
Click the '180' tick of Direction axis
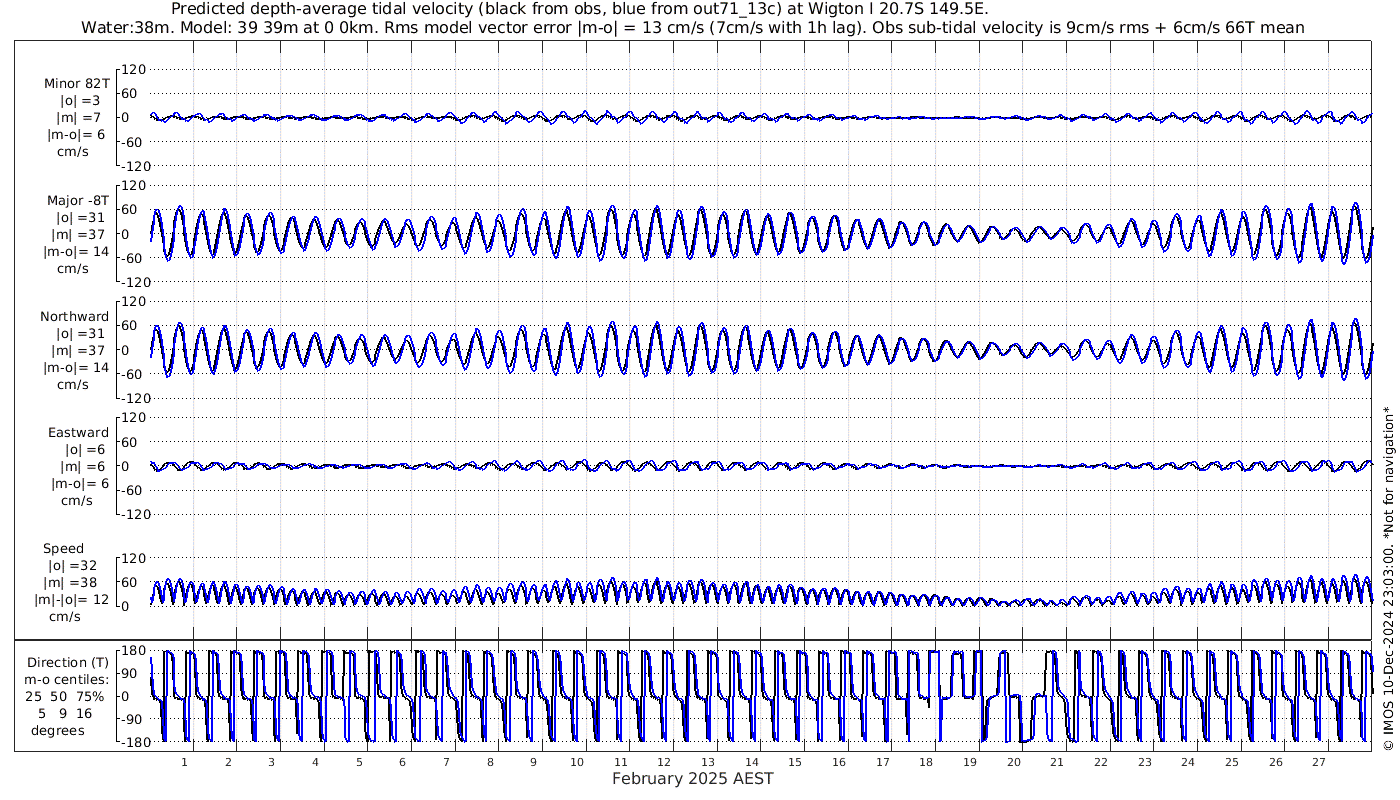pos(132,650)
